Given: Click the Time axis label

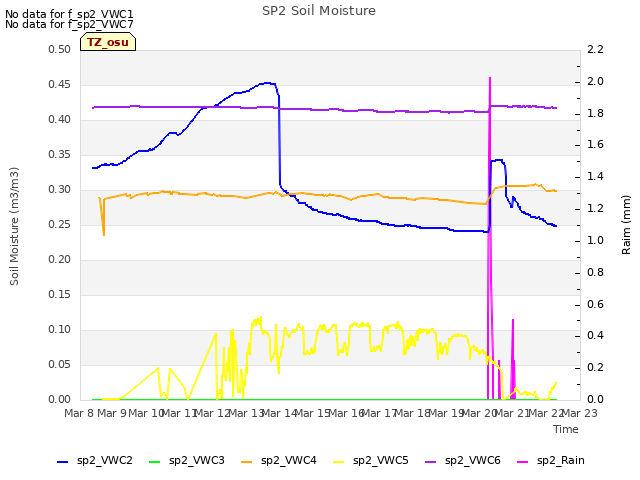Looking at the screenshot, I should (x=566, y=429).
